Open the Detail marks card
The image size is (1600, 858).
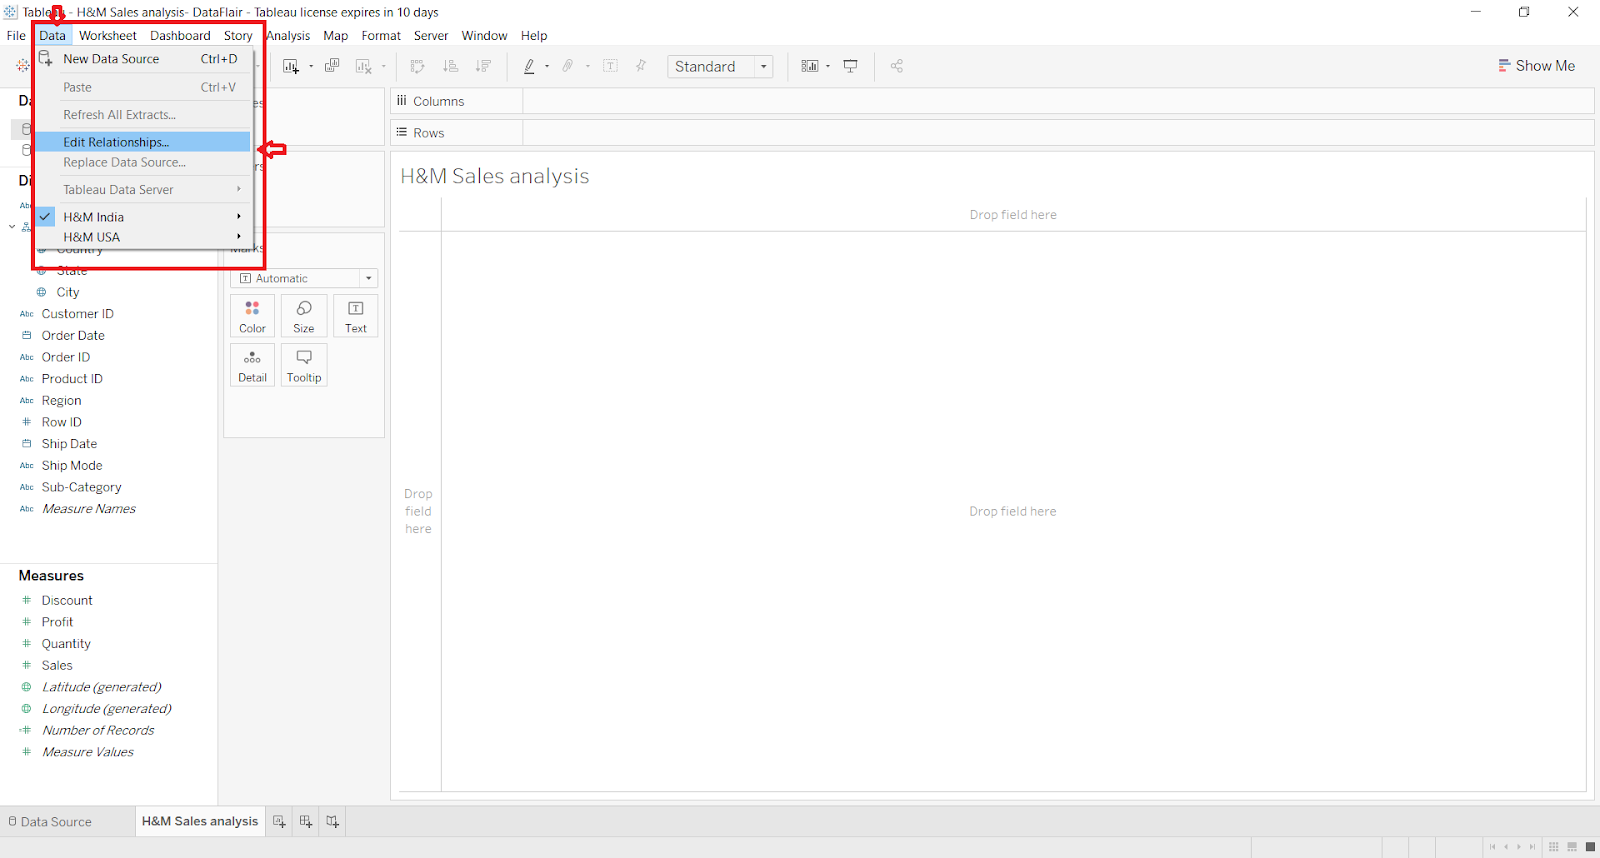tap(252, 365)
